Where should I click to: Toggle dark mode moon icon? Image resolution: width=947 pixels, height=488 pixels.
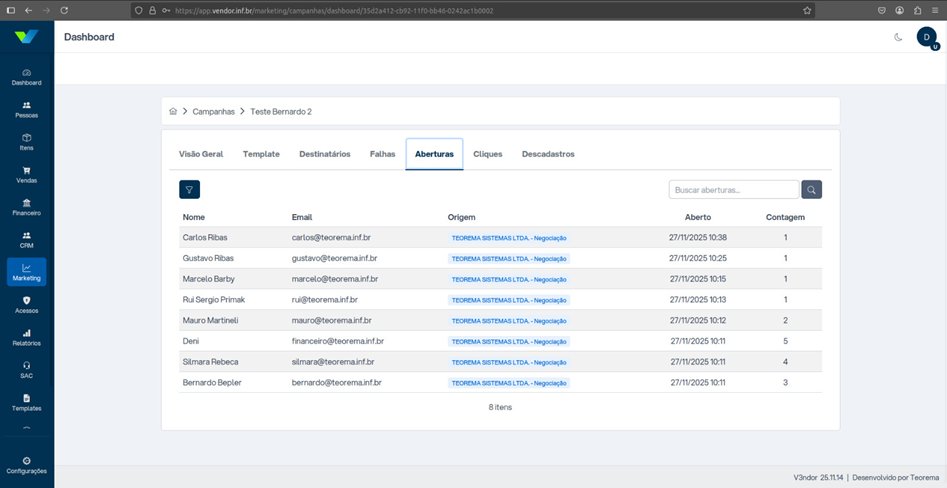[x=898, y=37]
